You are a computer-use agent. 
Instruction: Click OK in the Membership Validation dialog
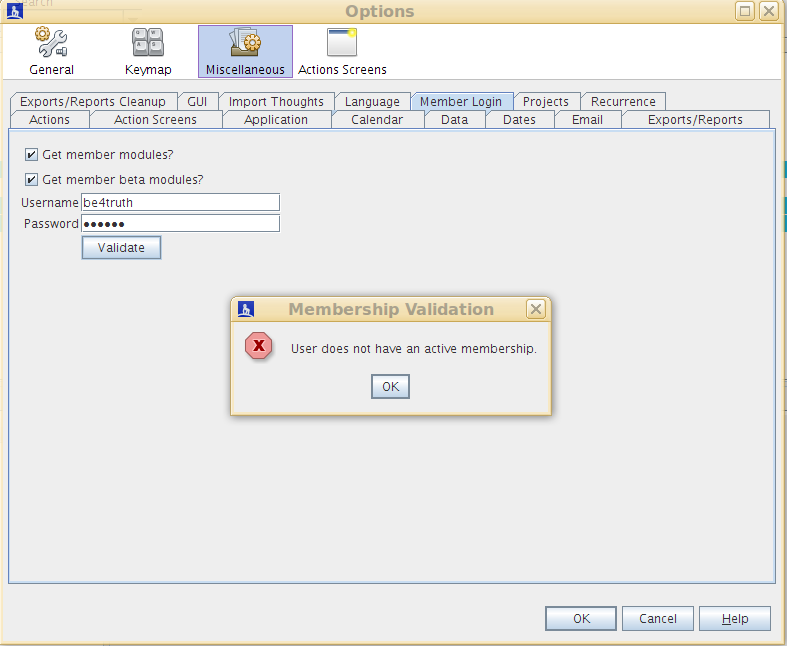click(x=390, y=387)
